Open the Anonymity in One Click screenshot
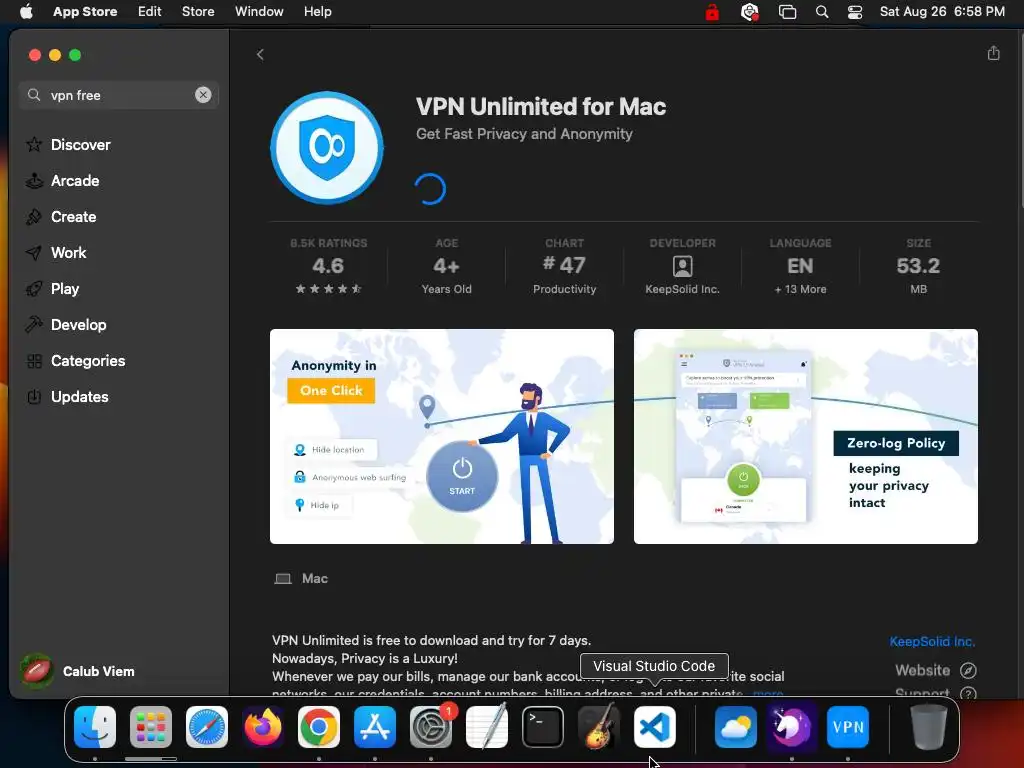1024x768 pixels. [x=441, y=436]
